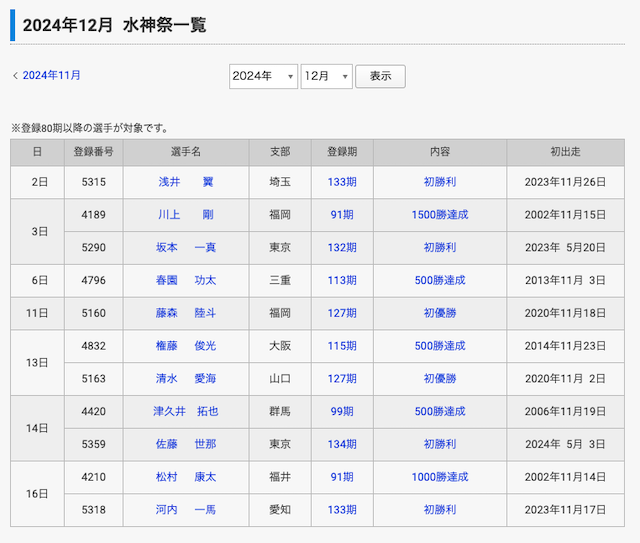Open racer 春園 功太 profile link

(x=186, y=280)
